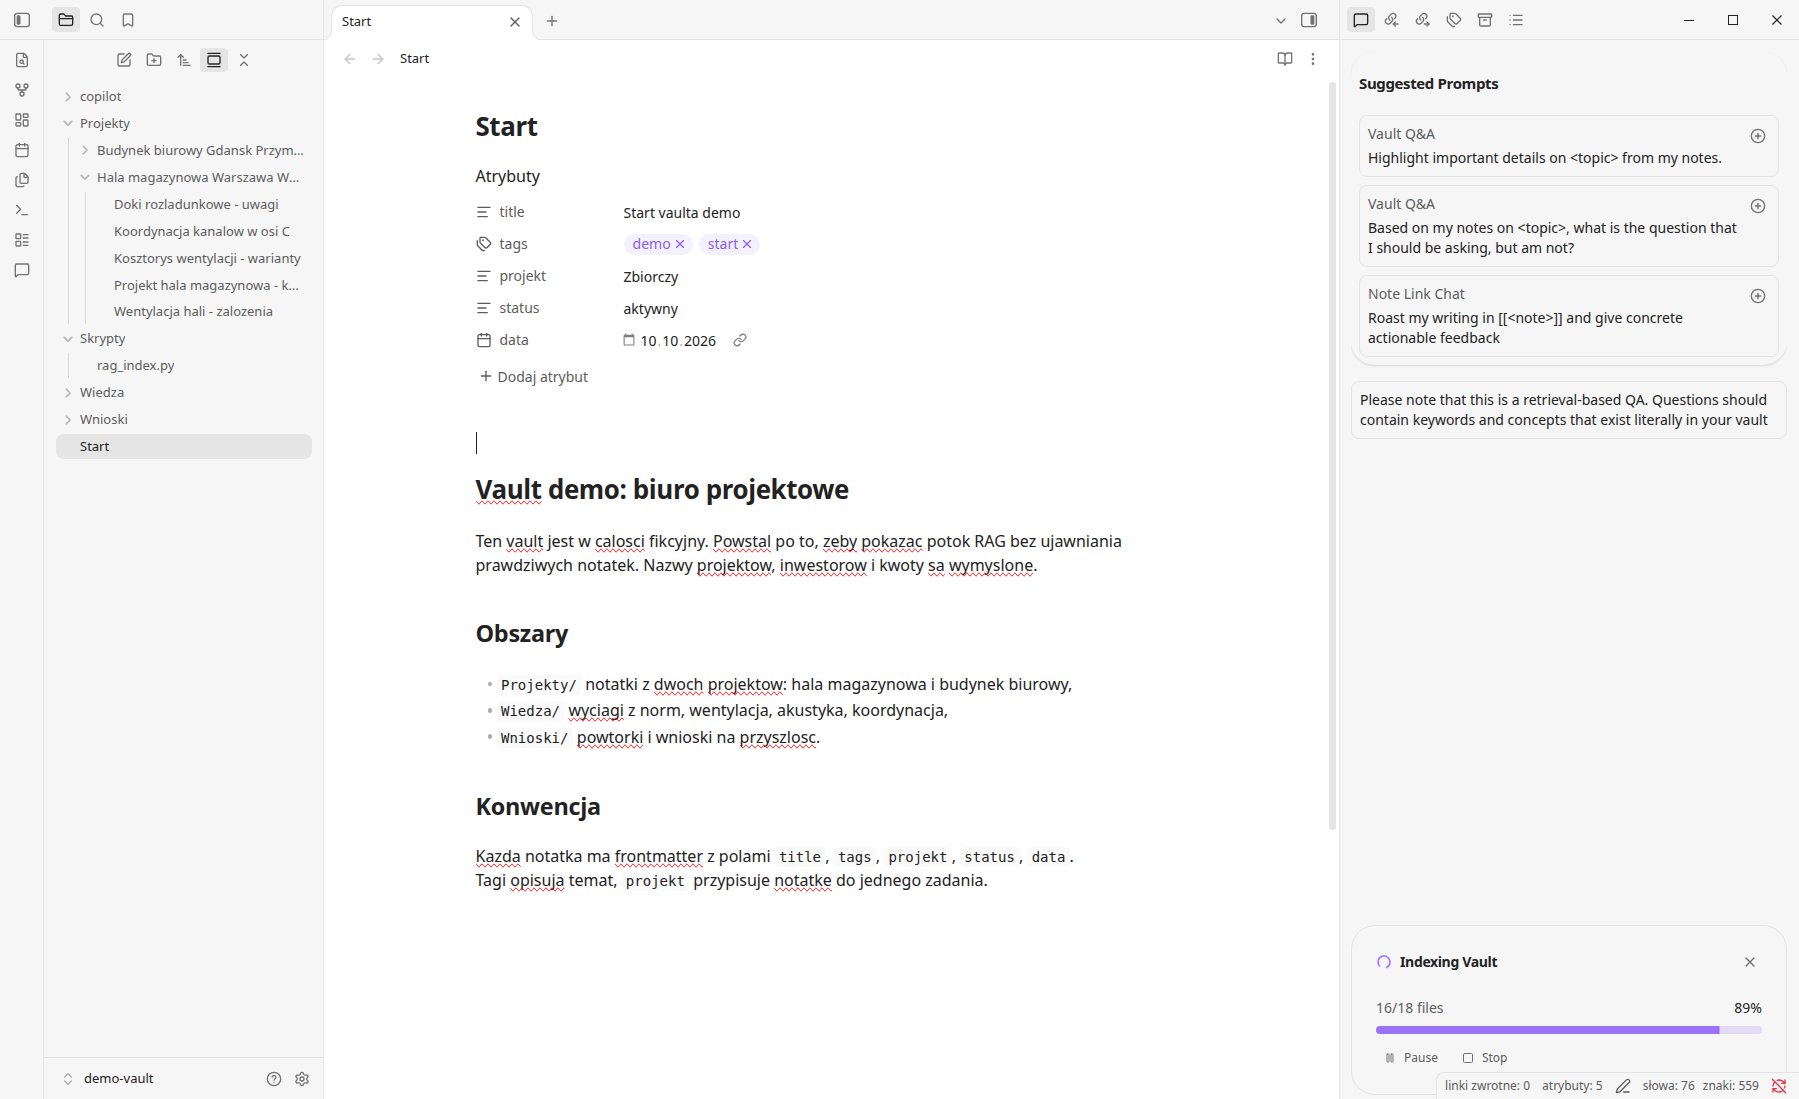Select the Start tab title

(x=356, y=21)
